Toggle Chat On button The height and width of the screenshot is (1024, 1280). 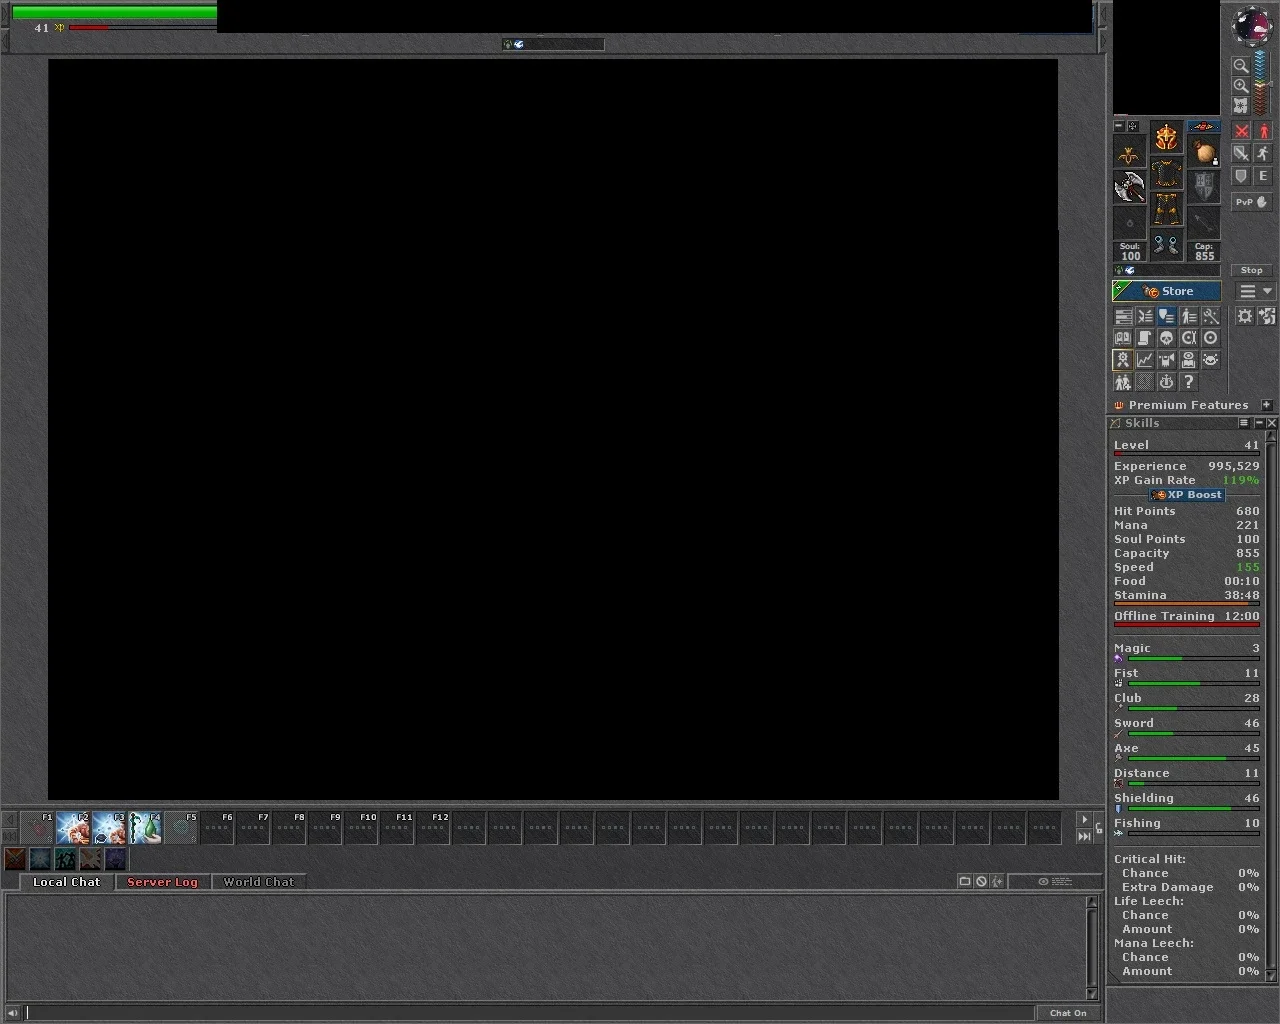(1068, 1013)
